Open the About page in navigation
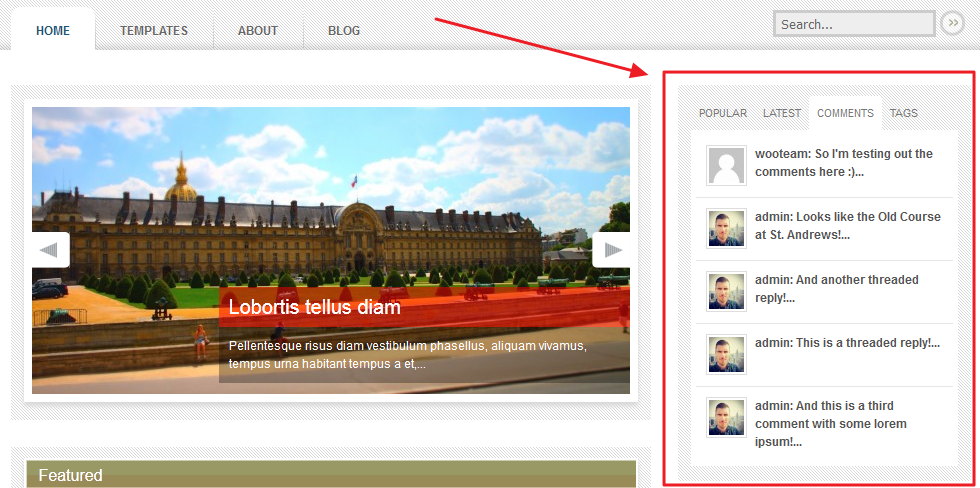 (x=258, y=30)
